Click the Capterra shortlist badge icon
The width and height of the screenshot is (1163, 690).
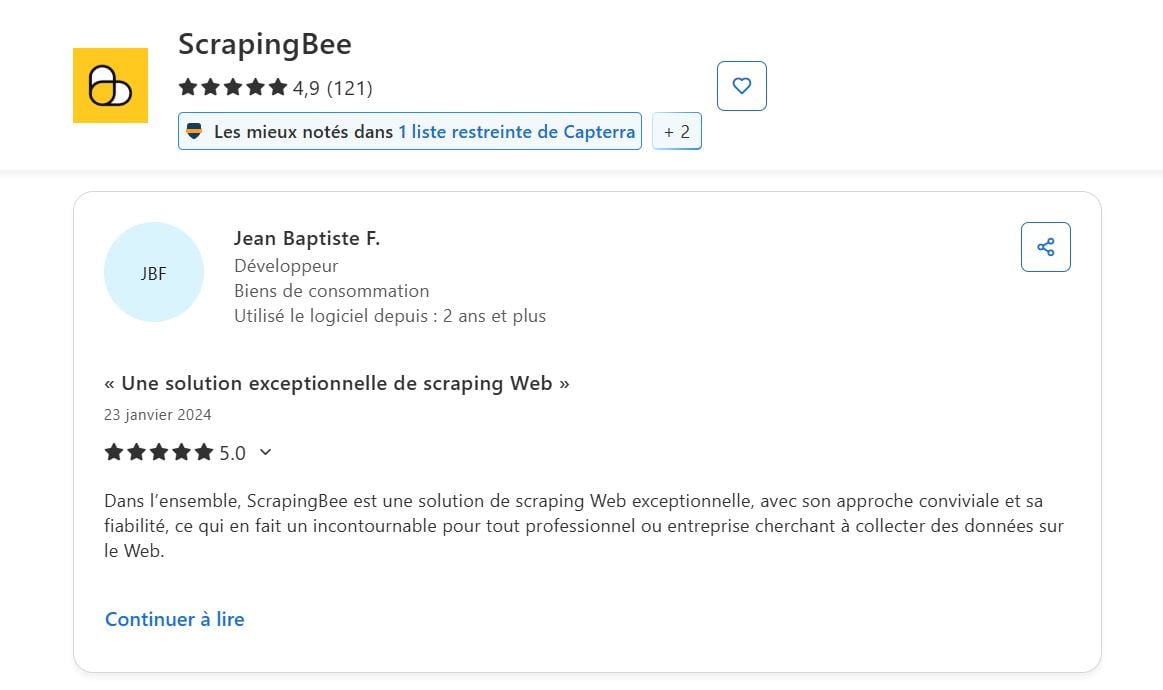(195, 131)
